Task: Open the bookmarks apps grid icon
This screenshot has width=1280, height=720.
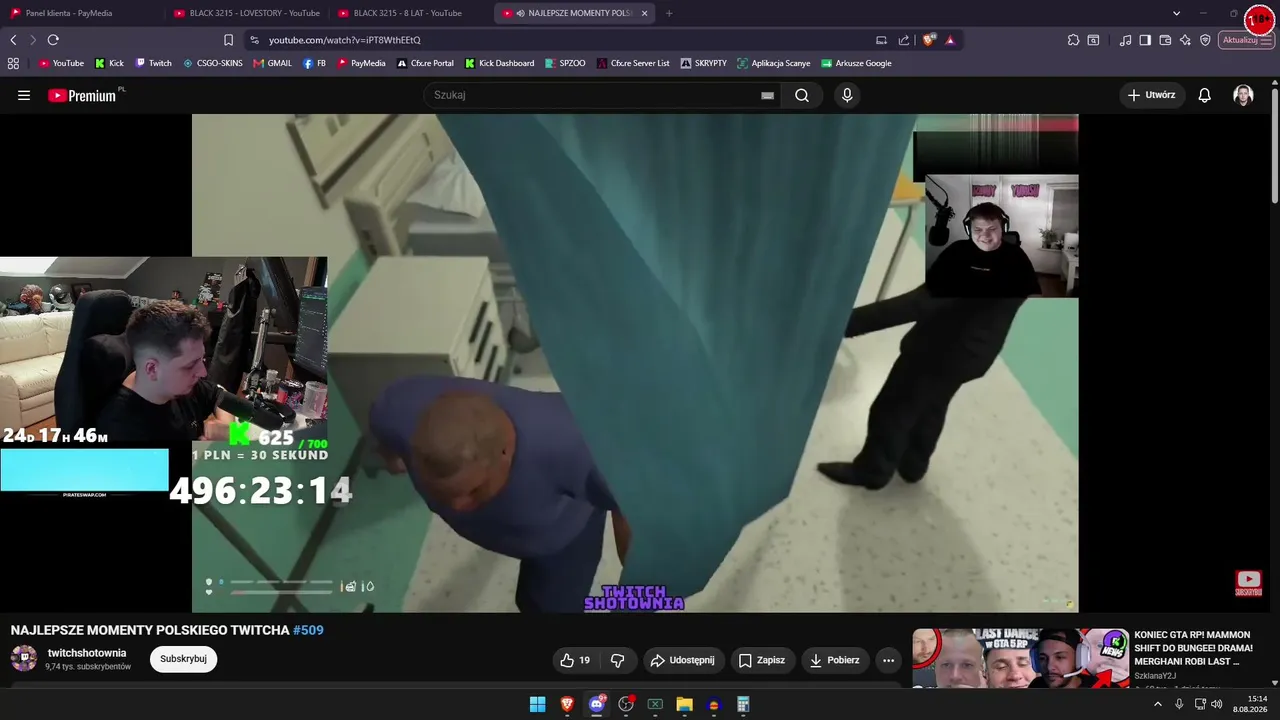Action: tap(13, 63)
